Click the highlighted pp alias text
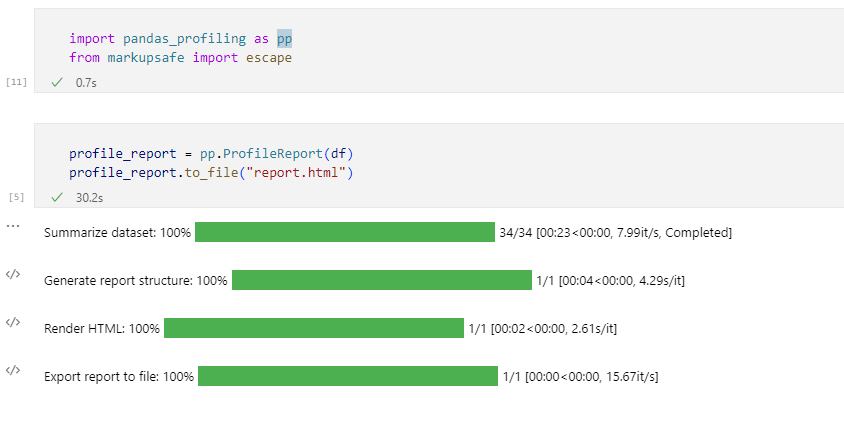 [285, 38]
